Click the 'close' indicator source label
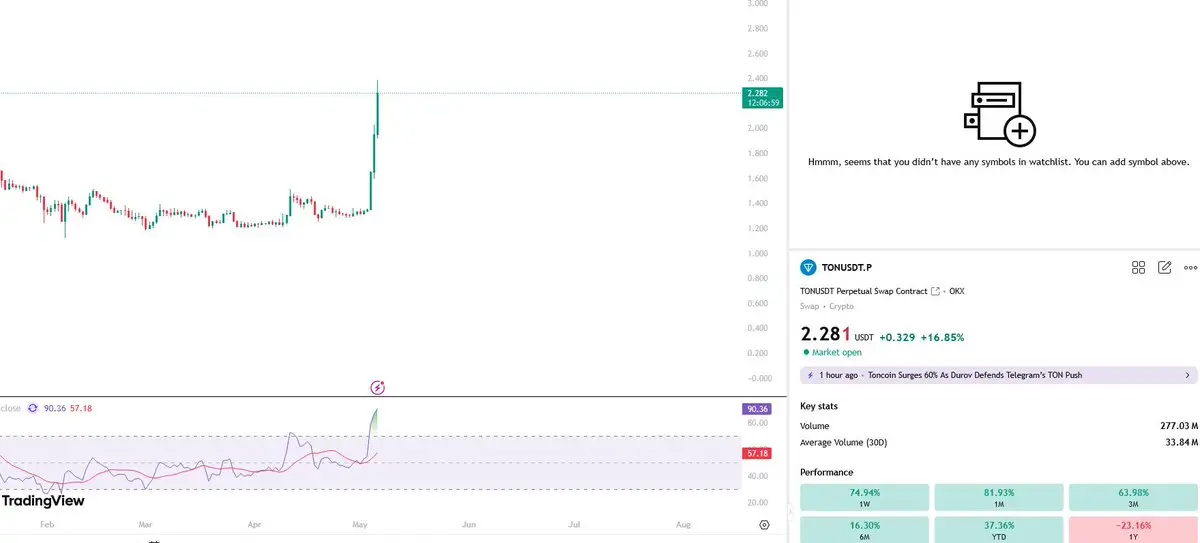The width and height of the screenshot is (1200, 543). pyautogui.click(x=11, y=408)
